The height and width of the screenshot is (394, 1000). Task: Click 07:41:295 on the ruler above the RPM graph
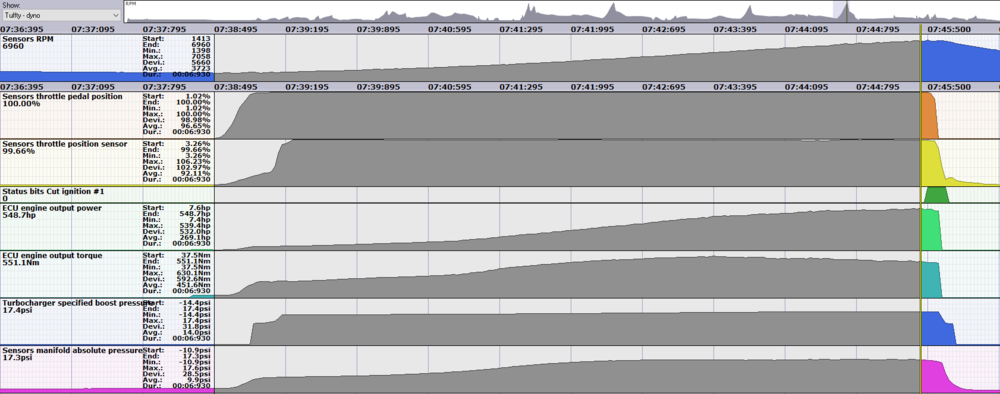pos(520,29)
